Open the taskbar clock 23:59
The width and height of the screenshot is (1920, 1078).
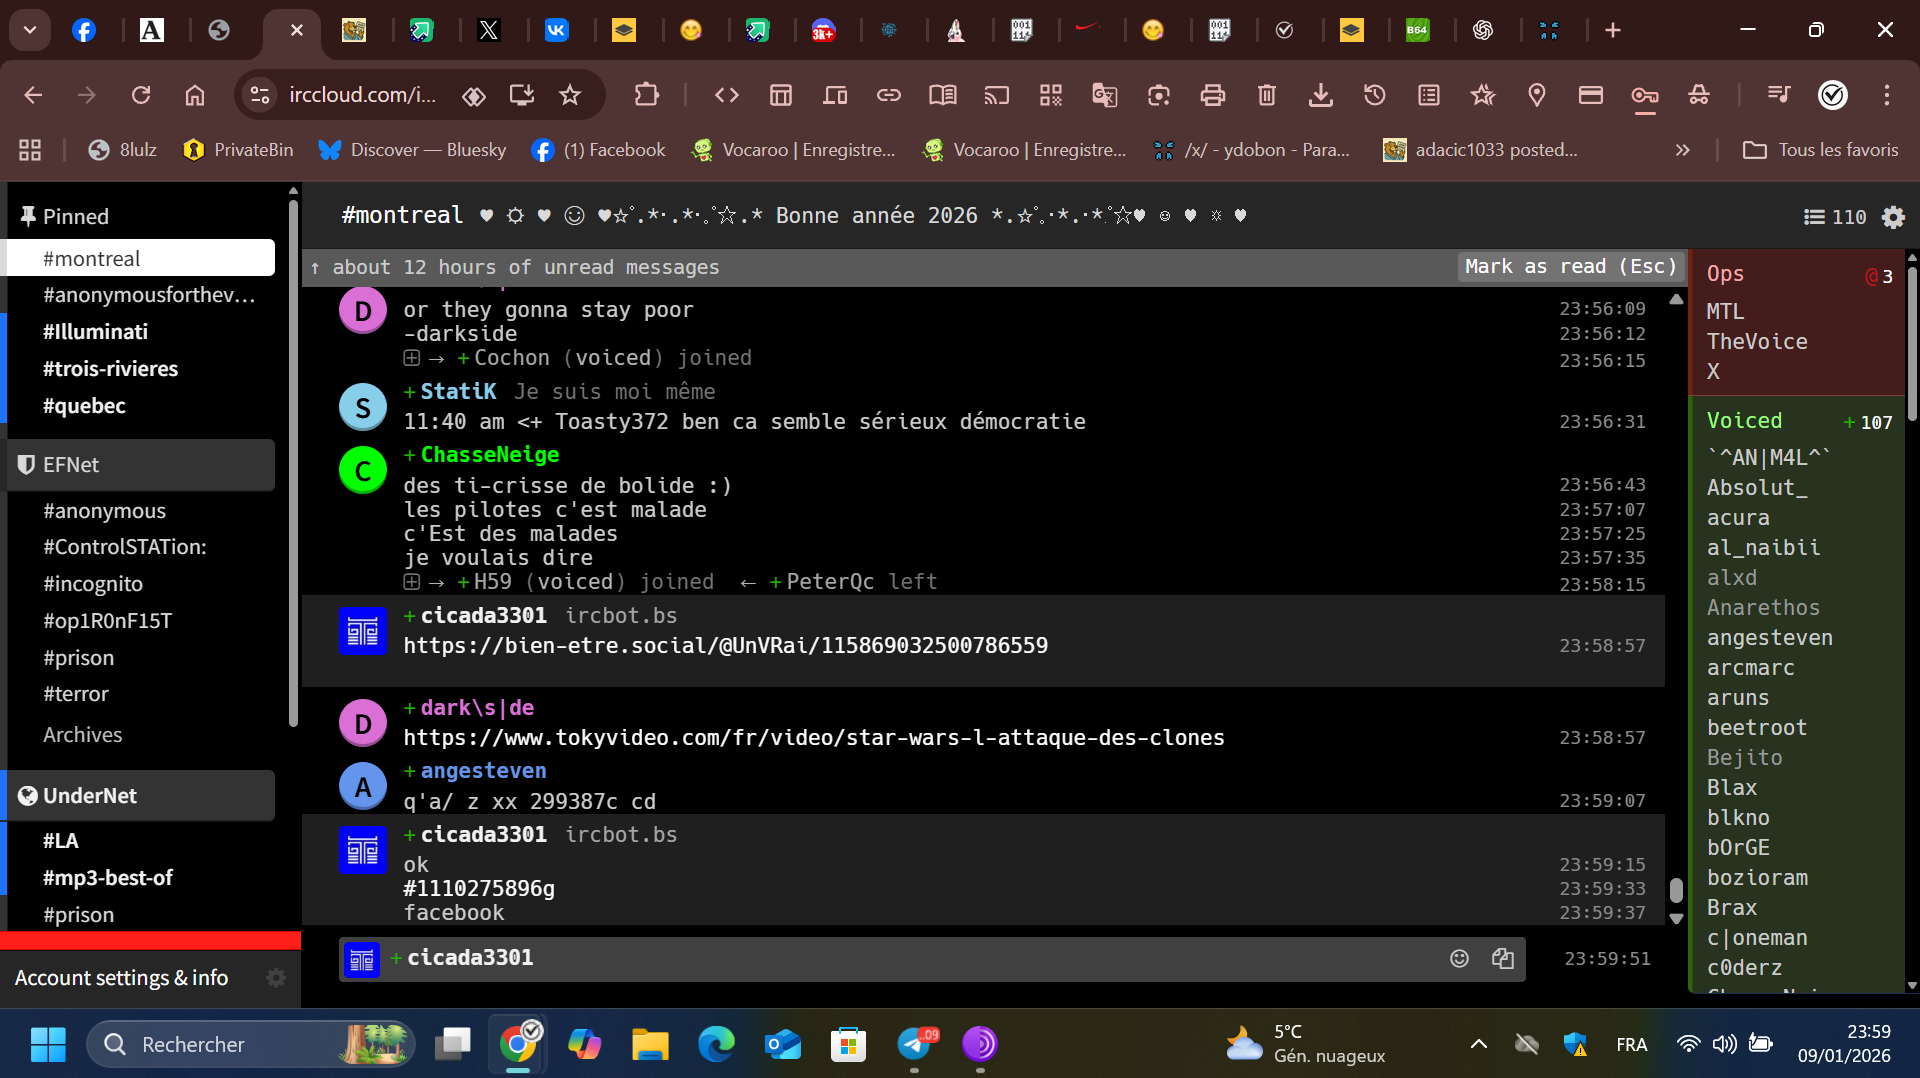coord(1844,1044)
